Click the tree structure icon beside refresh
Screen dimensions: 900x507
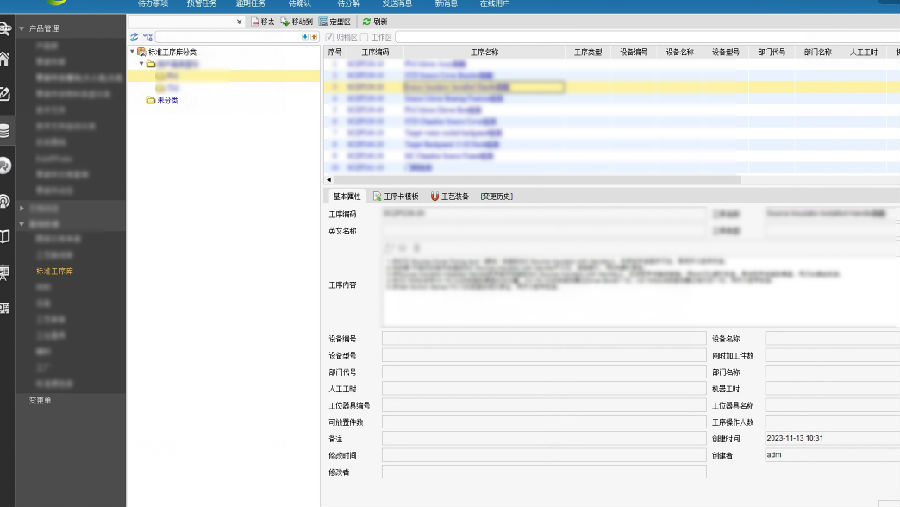pos(148,37)
